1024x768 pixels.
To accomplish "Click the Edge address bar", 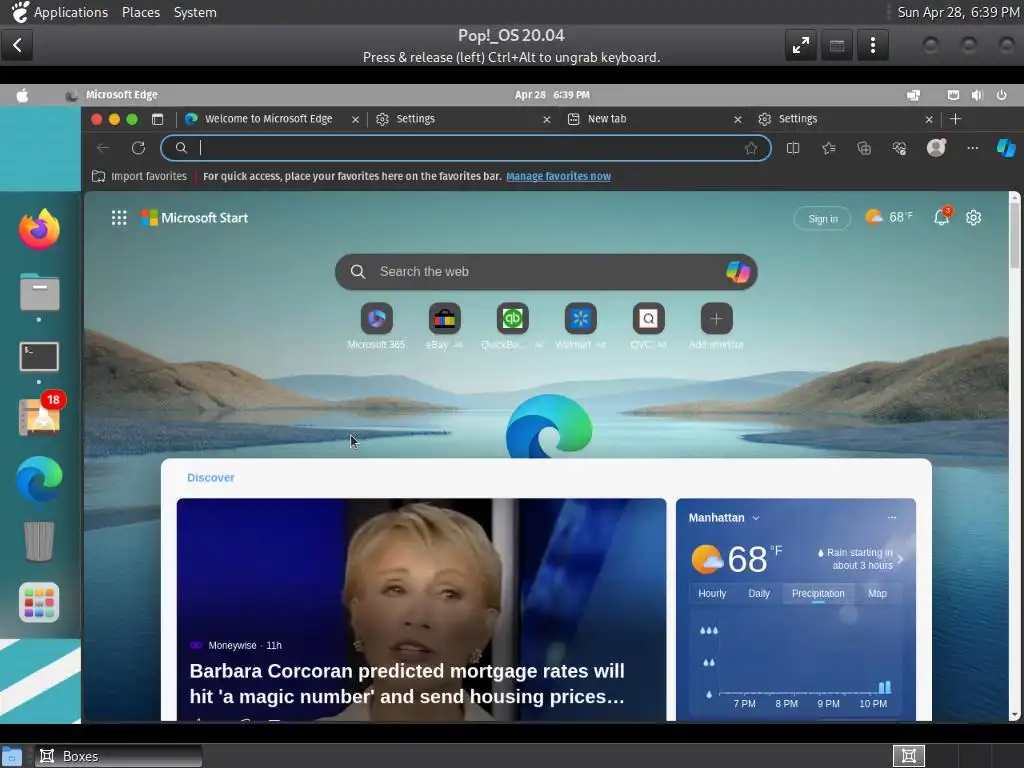I will click(466, 148).
